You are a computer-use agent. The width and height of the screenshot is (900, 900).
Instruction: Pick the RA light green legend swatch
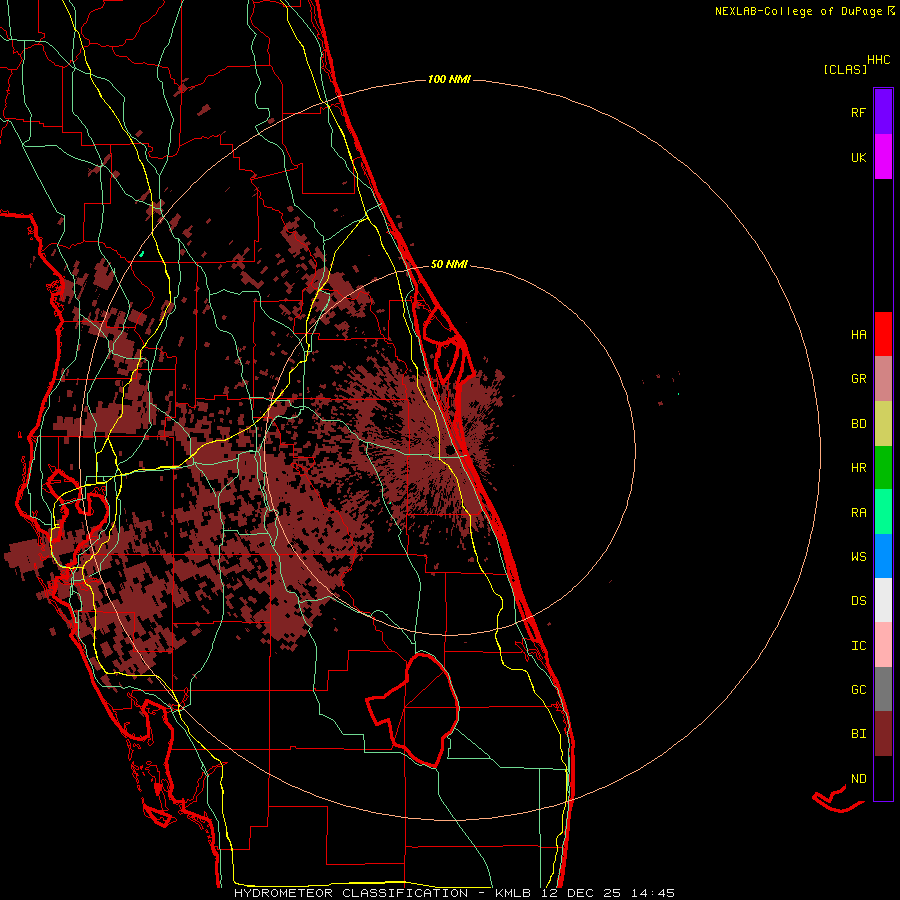click(883, 512)
